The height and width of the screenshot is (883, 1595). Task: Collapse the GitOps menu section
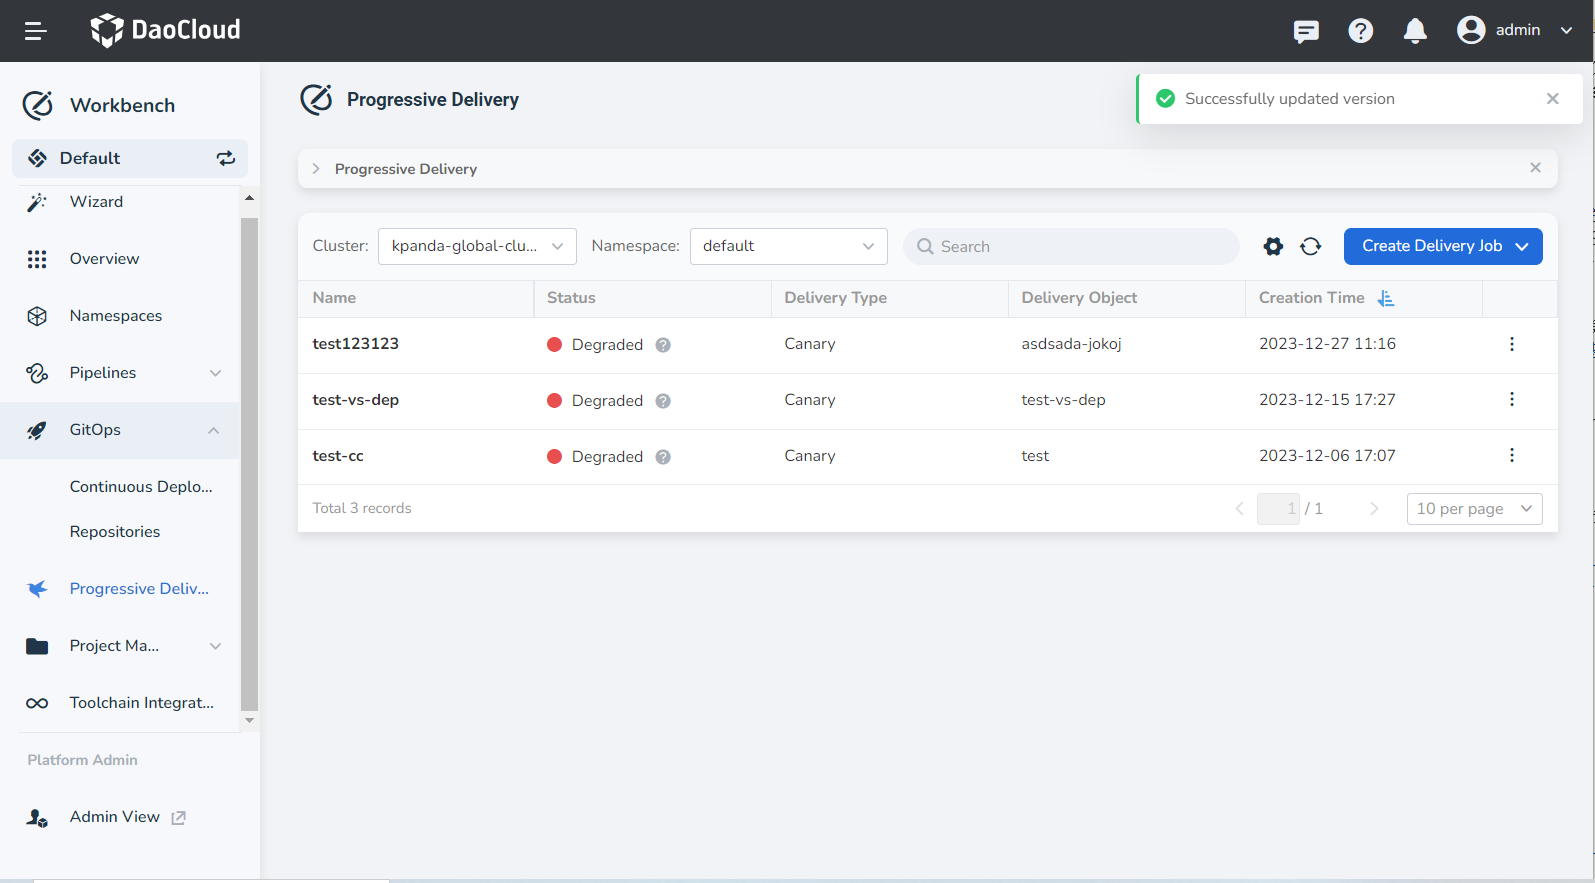(x=214, y=430)
